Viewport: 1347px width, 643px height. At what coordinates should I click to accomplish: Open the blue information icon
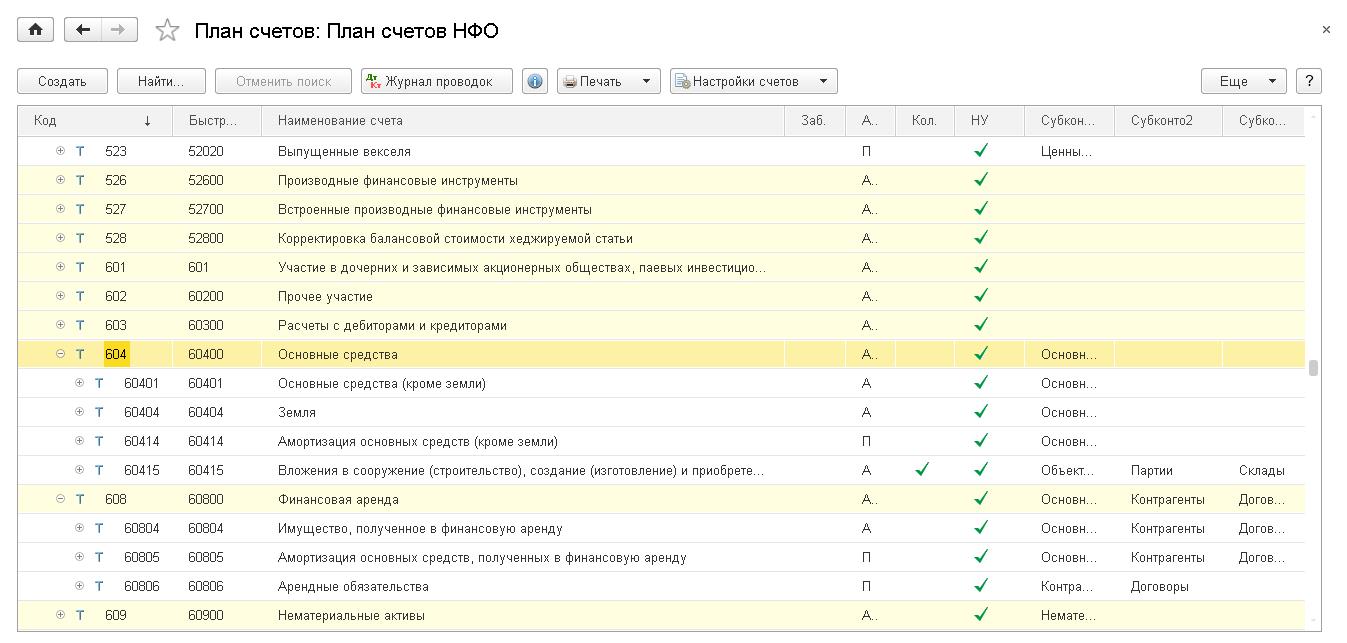535,82
